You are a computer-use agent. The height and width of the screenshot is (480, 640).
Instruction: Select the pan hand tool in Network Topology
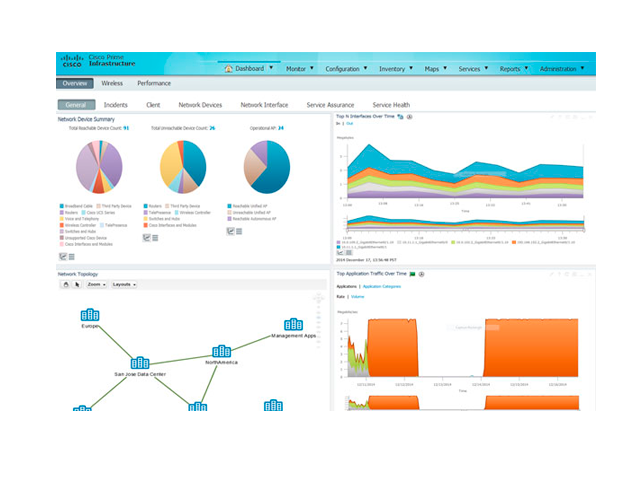tap(66, 284)
